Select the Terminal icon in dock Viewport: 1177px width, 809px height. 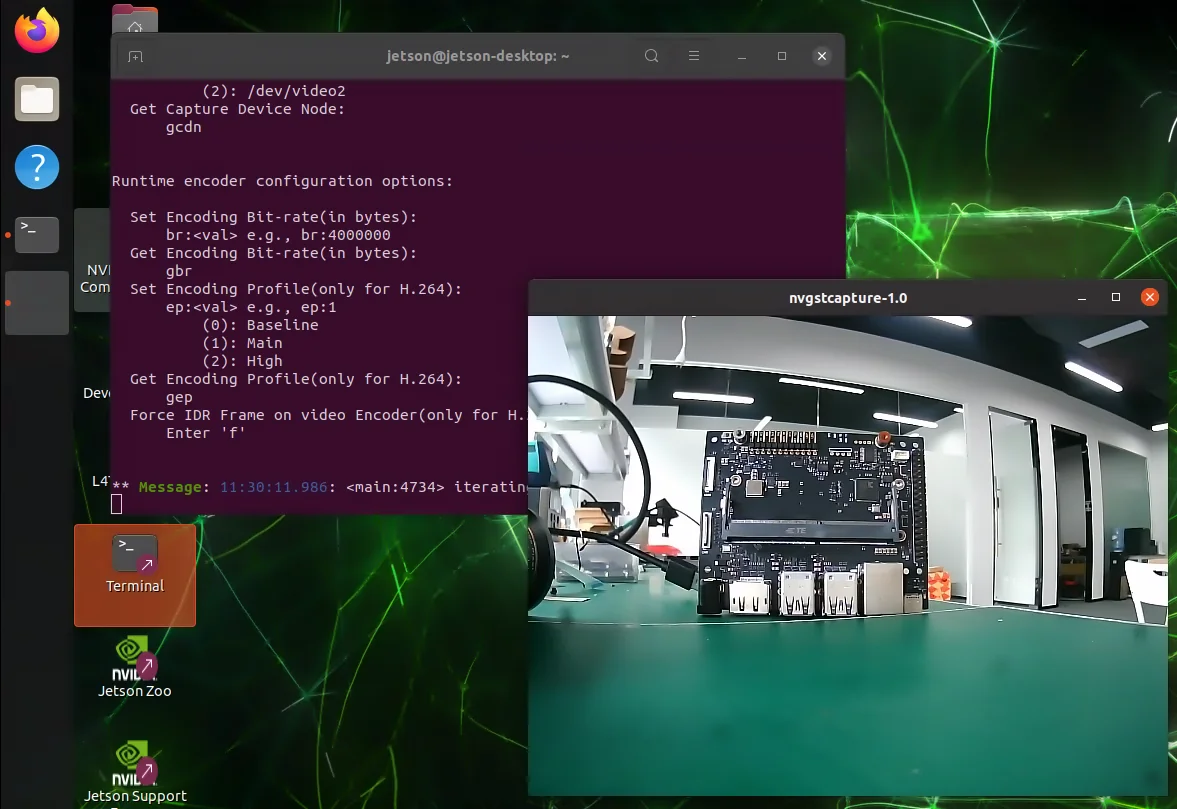(37, 235)
